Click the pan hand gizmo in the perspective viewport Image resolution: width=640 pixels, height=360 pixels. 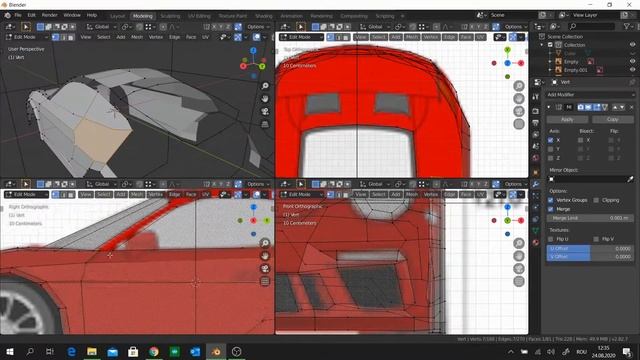click(265, 98)
